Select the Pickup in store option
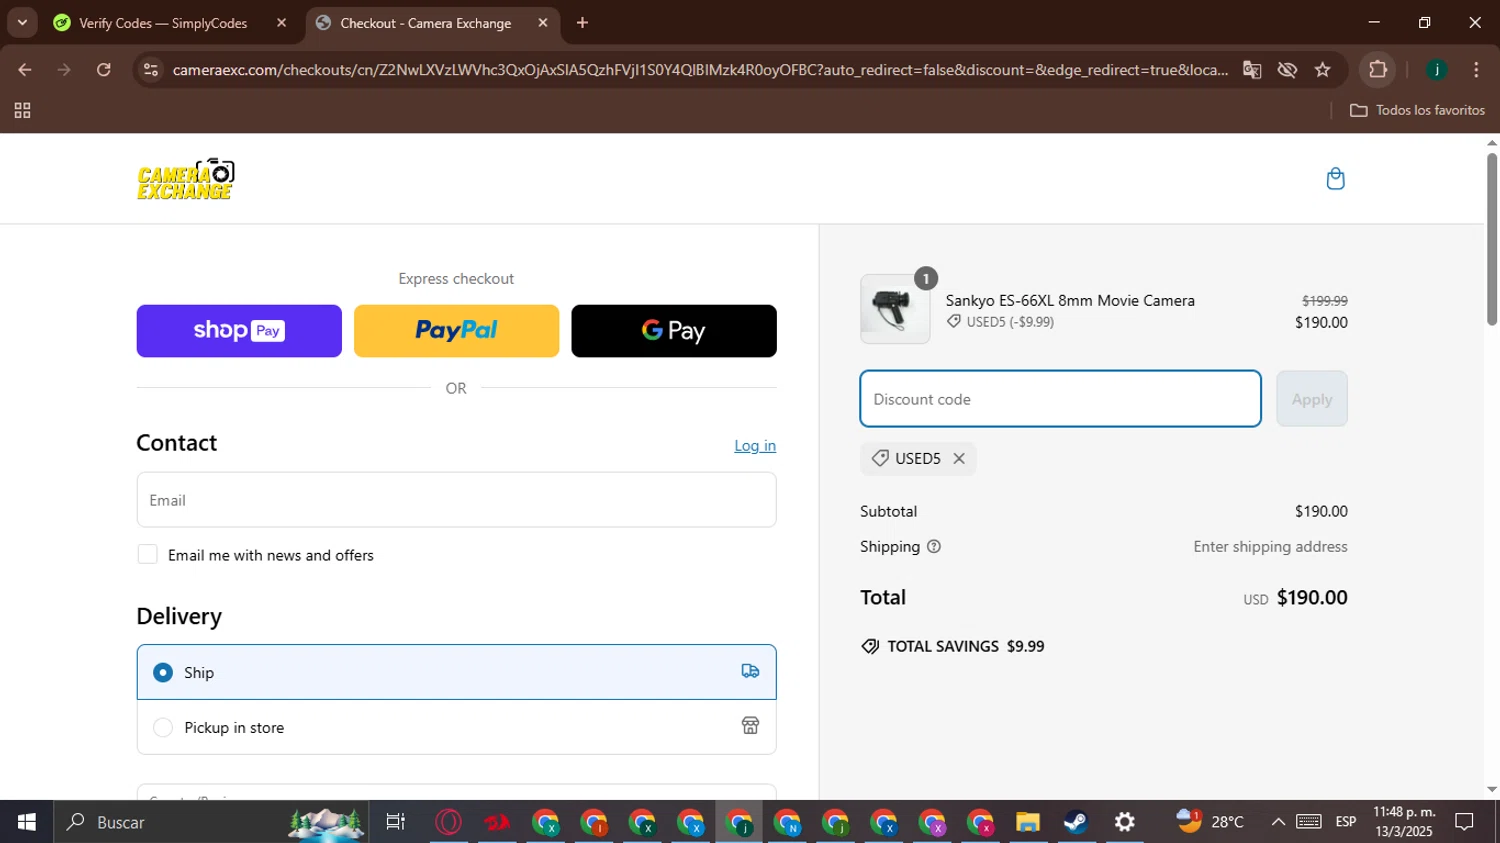The image size is (1500, 843). 456,727
